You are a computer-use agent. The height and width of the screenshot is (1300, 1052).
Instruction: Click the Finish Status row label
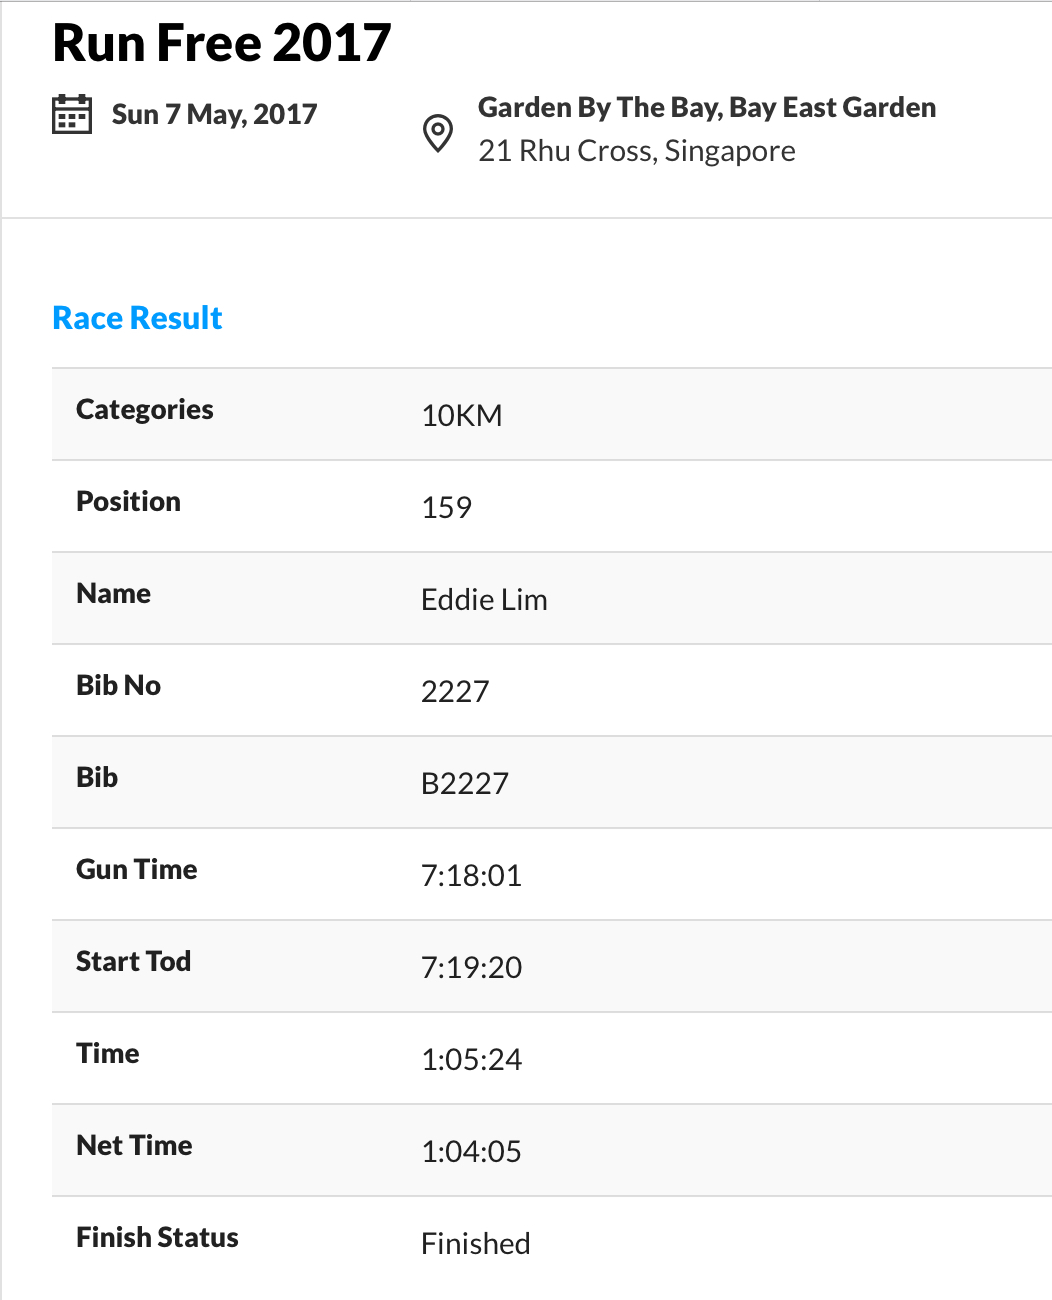pyautogui.click(x=157, y=1237)
